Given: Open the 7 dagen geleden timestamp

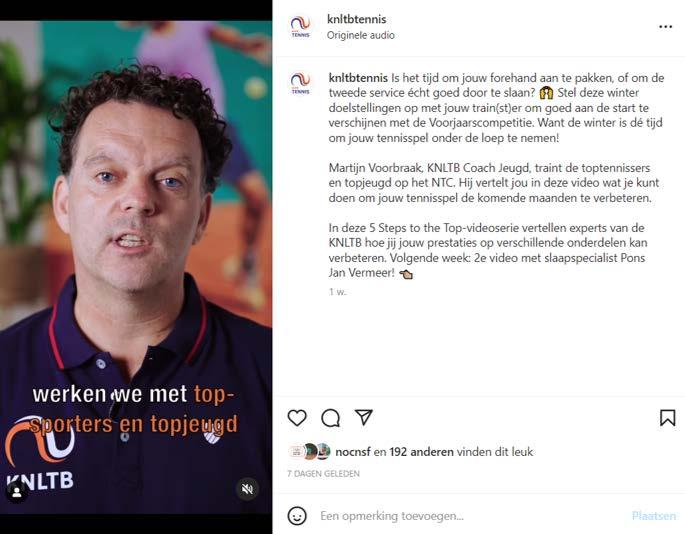Looking at the screenshot, I should point(323,474).
